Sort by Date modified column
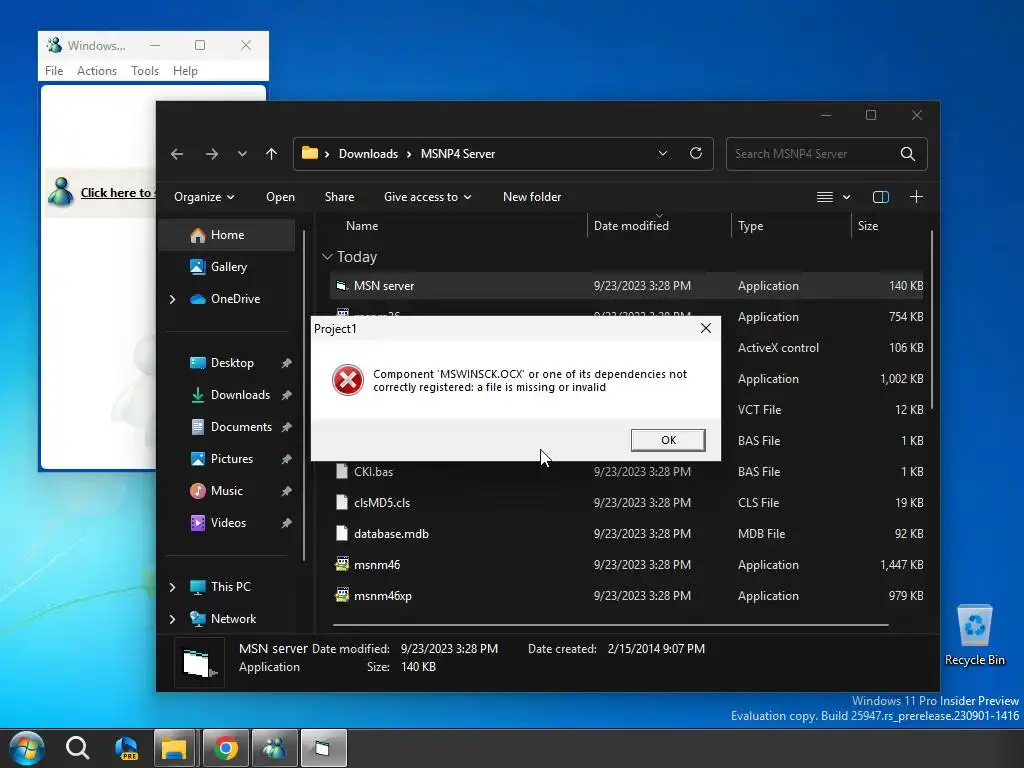Viewport: 1024px width, 768px height. 631,226
